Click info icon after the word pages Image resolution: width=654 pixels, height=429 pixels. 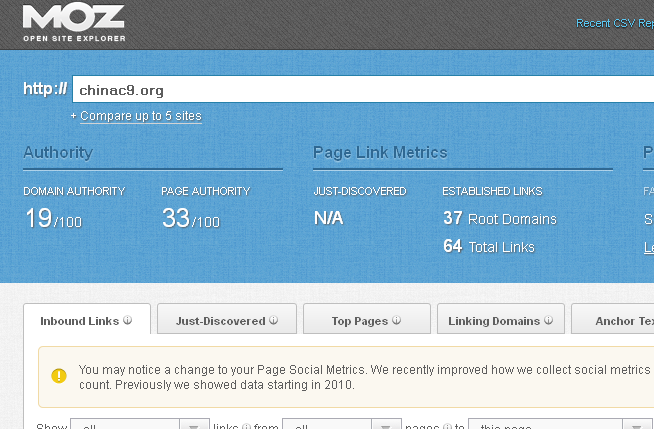tap(447, 426)
